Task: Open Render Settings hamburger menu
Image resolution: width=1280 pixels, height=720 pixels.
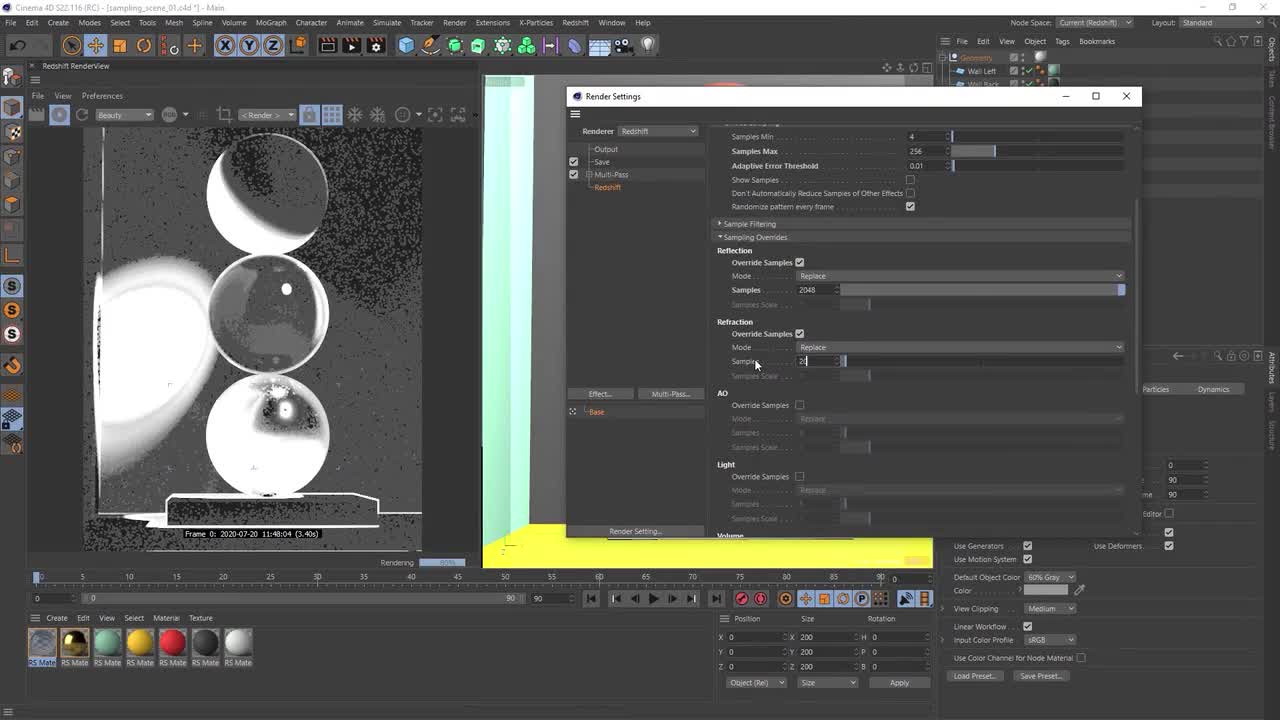Action: pos(575,114)
